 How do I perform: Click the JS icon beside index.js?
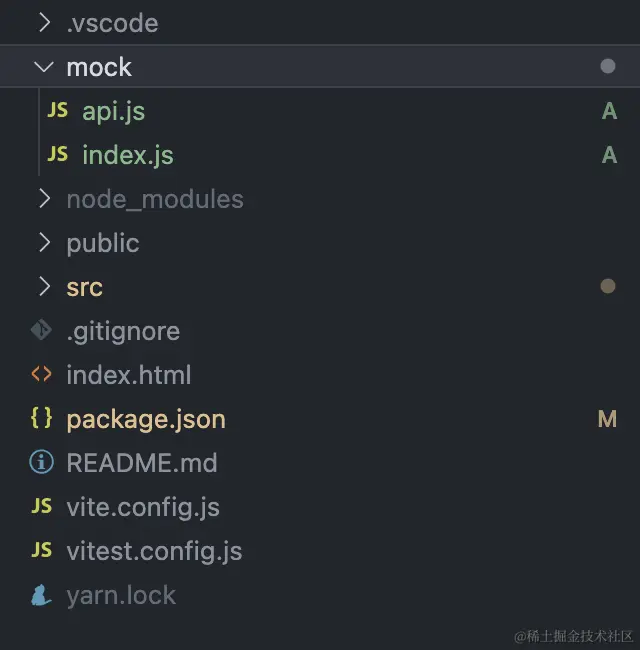58,155
